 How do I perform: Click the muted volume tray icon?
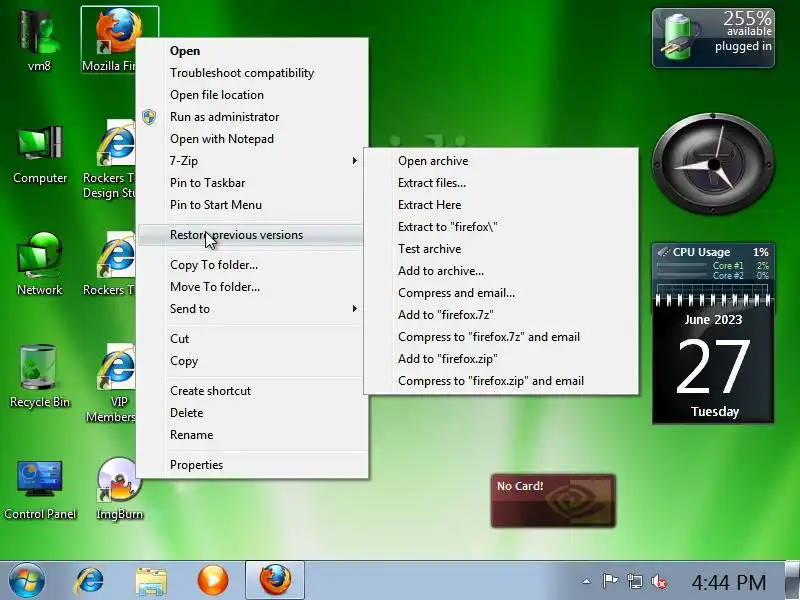(x=659, y=581)
